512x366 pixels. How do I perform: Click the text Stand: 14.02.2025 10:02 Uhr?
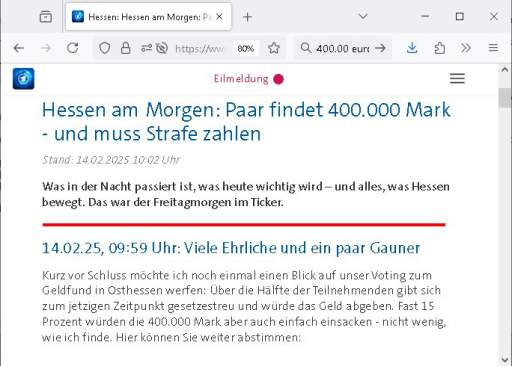[111, 160]
